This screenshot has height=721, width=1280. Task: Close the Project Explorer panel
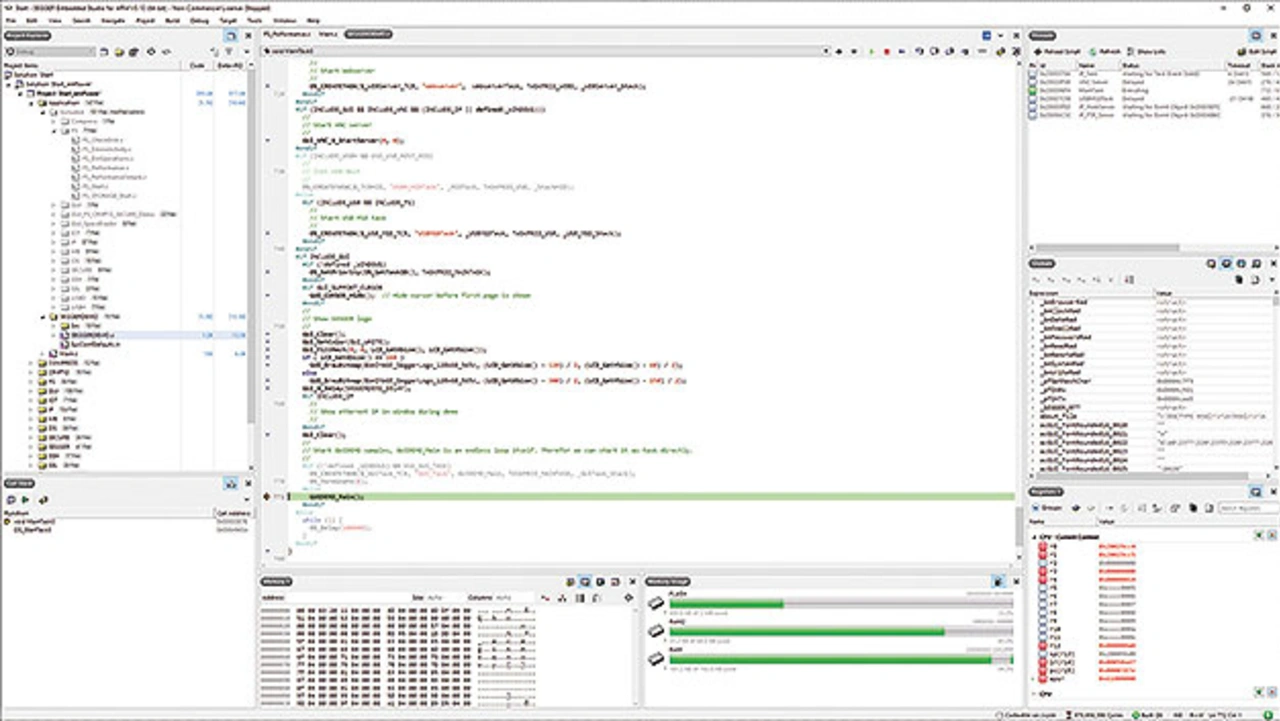point(246,35)
